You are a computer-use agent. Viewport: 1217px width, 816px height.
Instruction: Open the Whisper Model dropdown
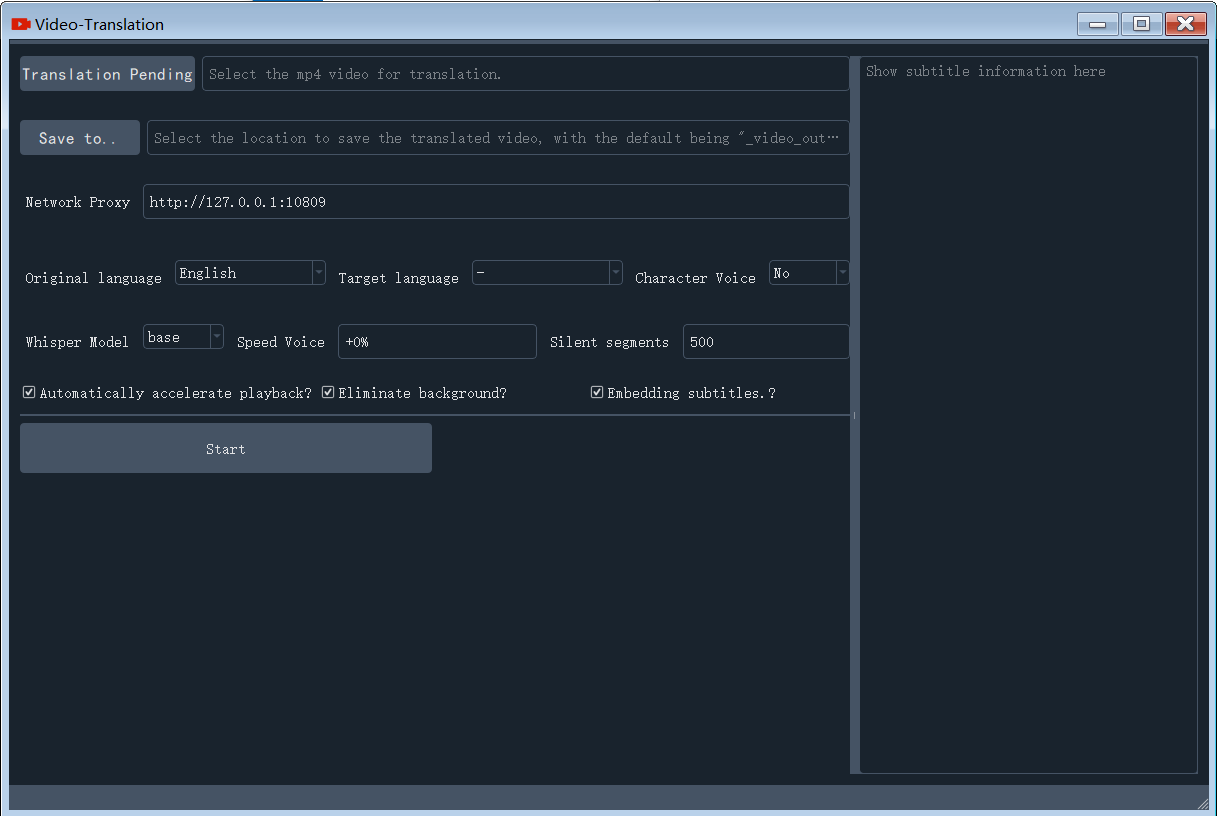coord(183,337)
